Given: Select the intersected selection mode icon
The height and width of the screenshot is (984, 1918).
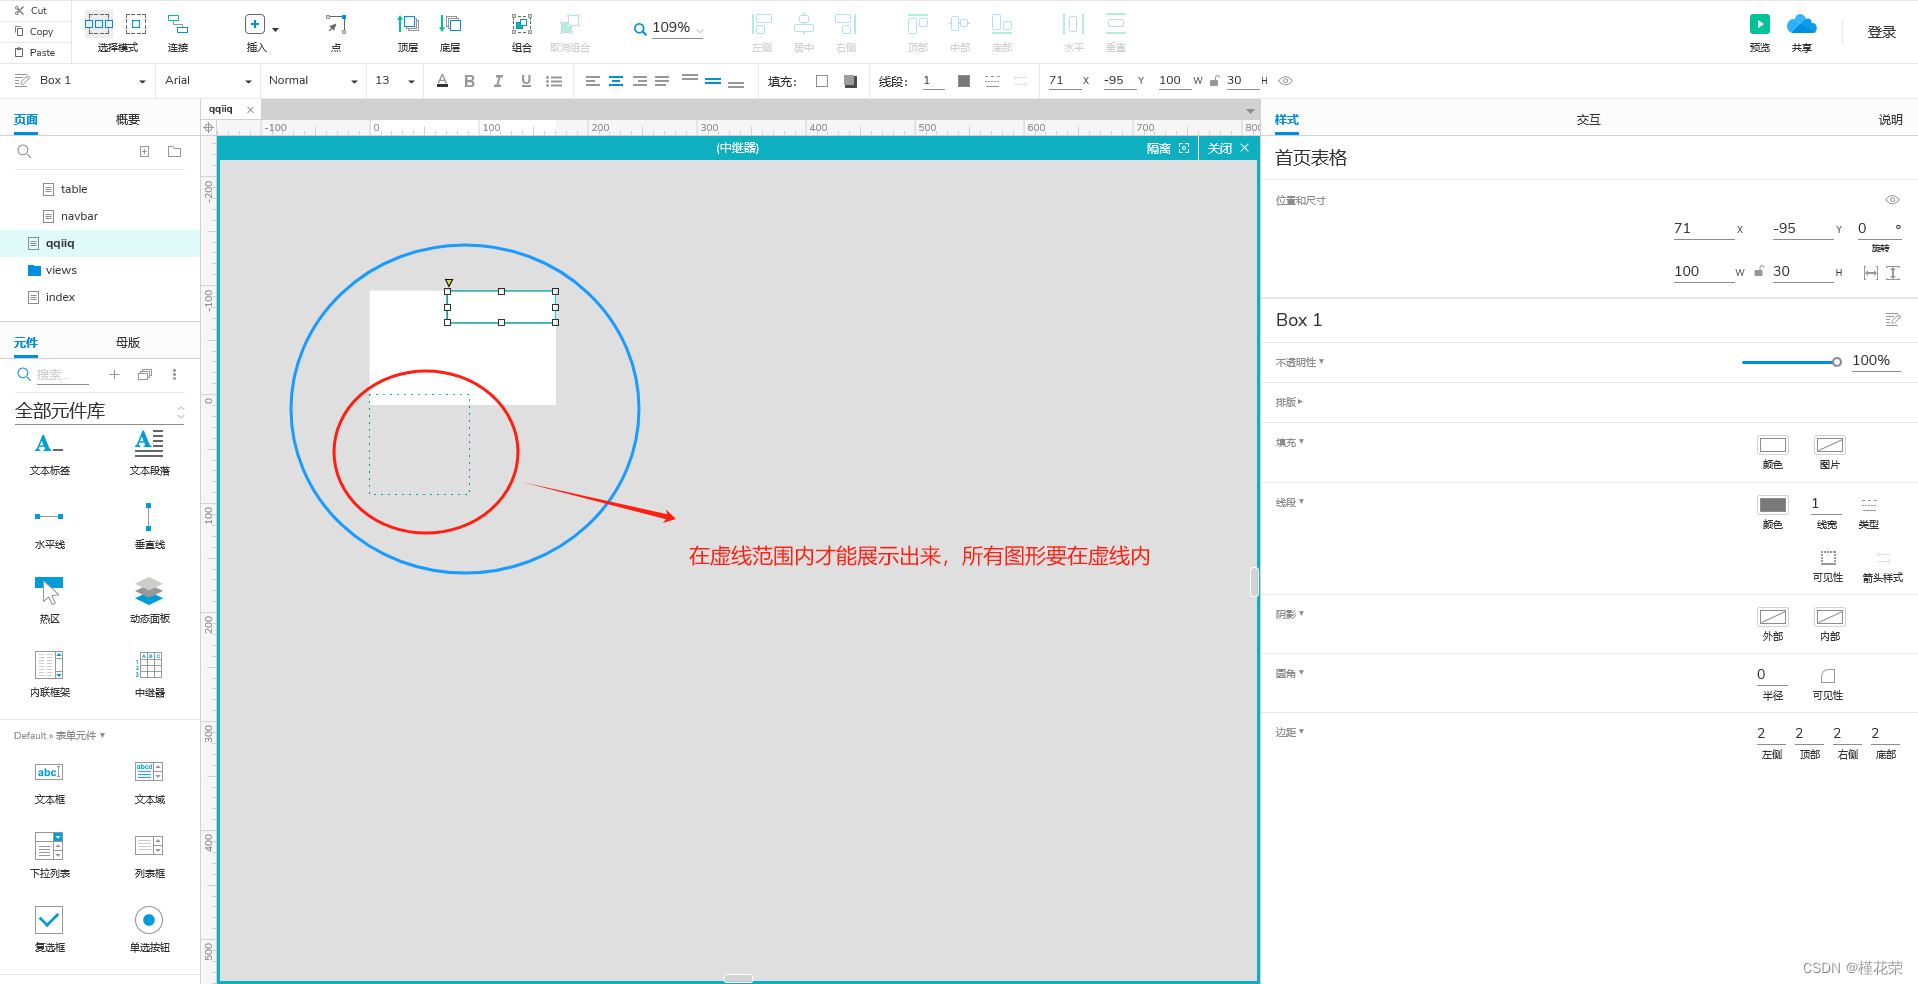Looking at the screenshot, I should [x=99, y=24].
